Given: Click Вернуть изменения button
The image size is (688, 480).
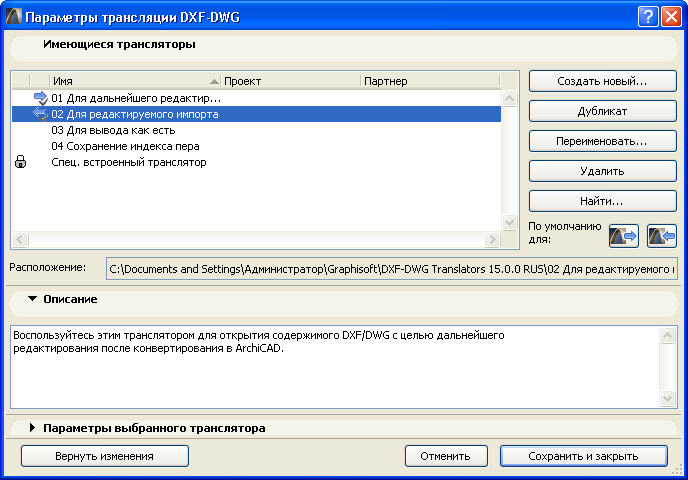Looking at the screenshot, I should click(x=105, y=456).
